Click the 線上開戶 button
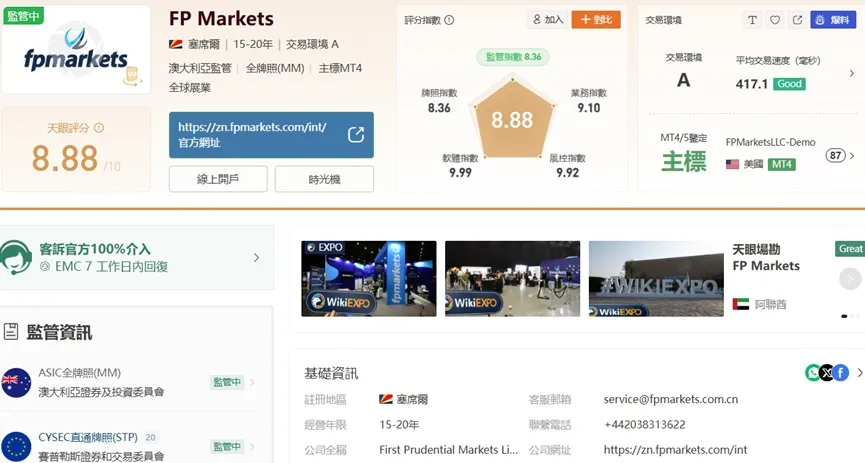 coord(218,179)
